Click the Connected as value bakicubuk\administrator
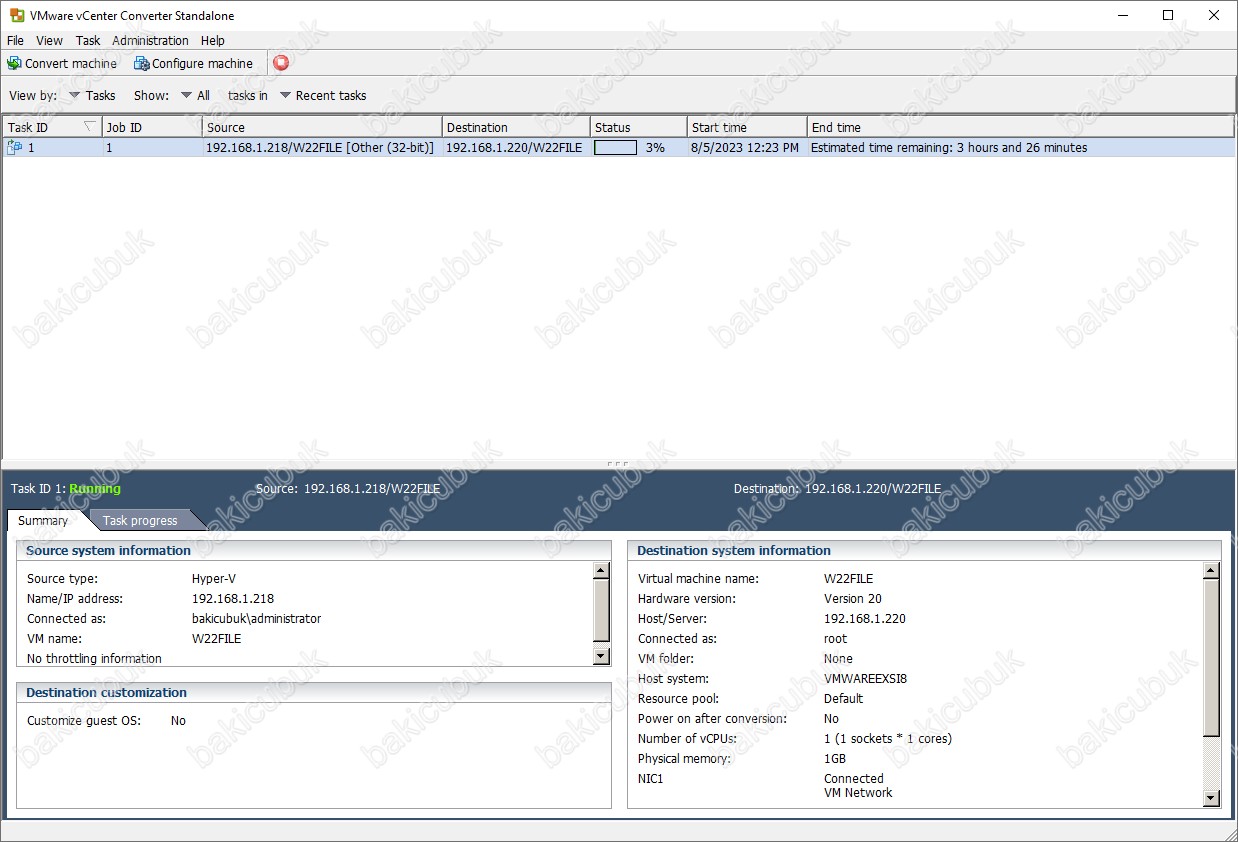 click(257, 619)
